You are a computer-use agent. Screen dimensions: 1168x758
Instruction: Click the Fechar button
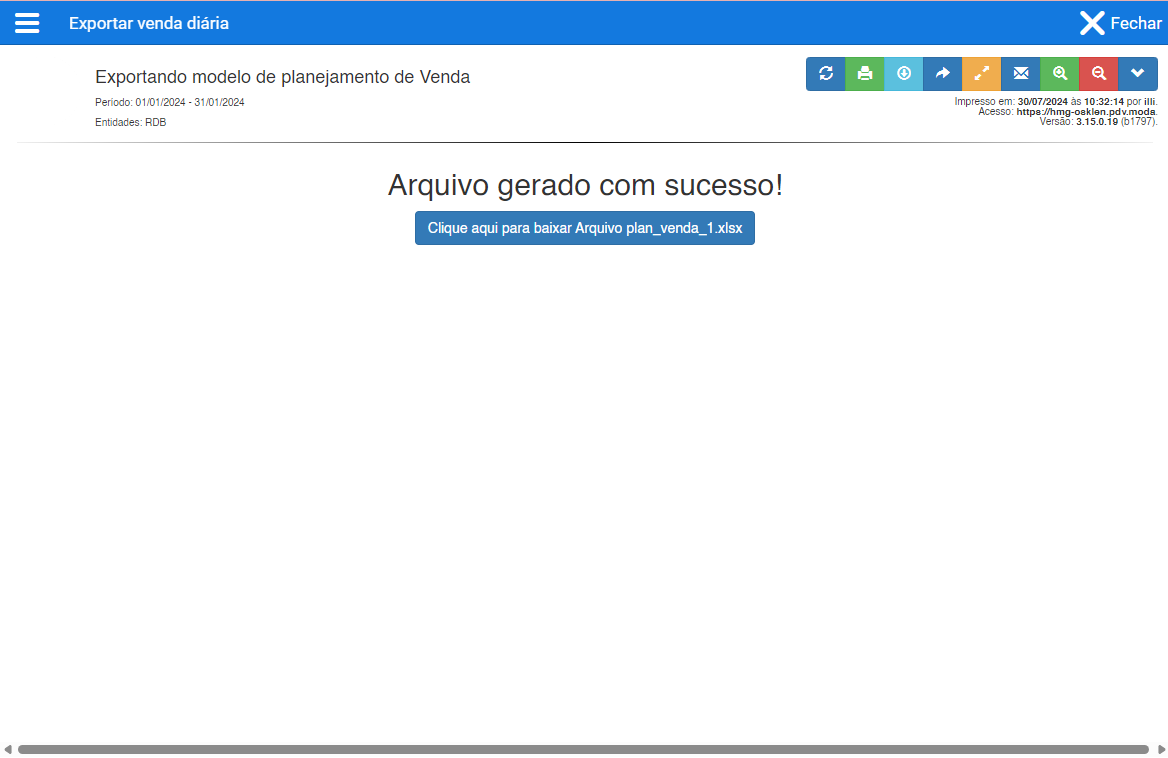1120,23
